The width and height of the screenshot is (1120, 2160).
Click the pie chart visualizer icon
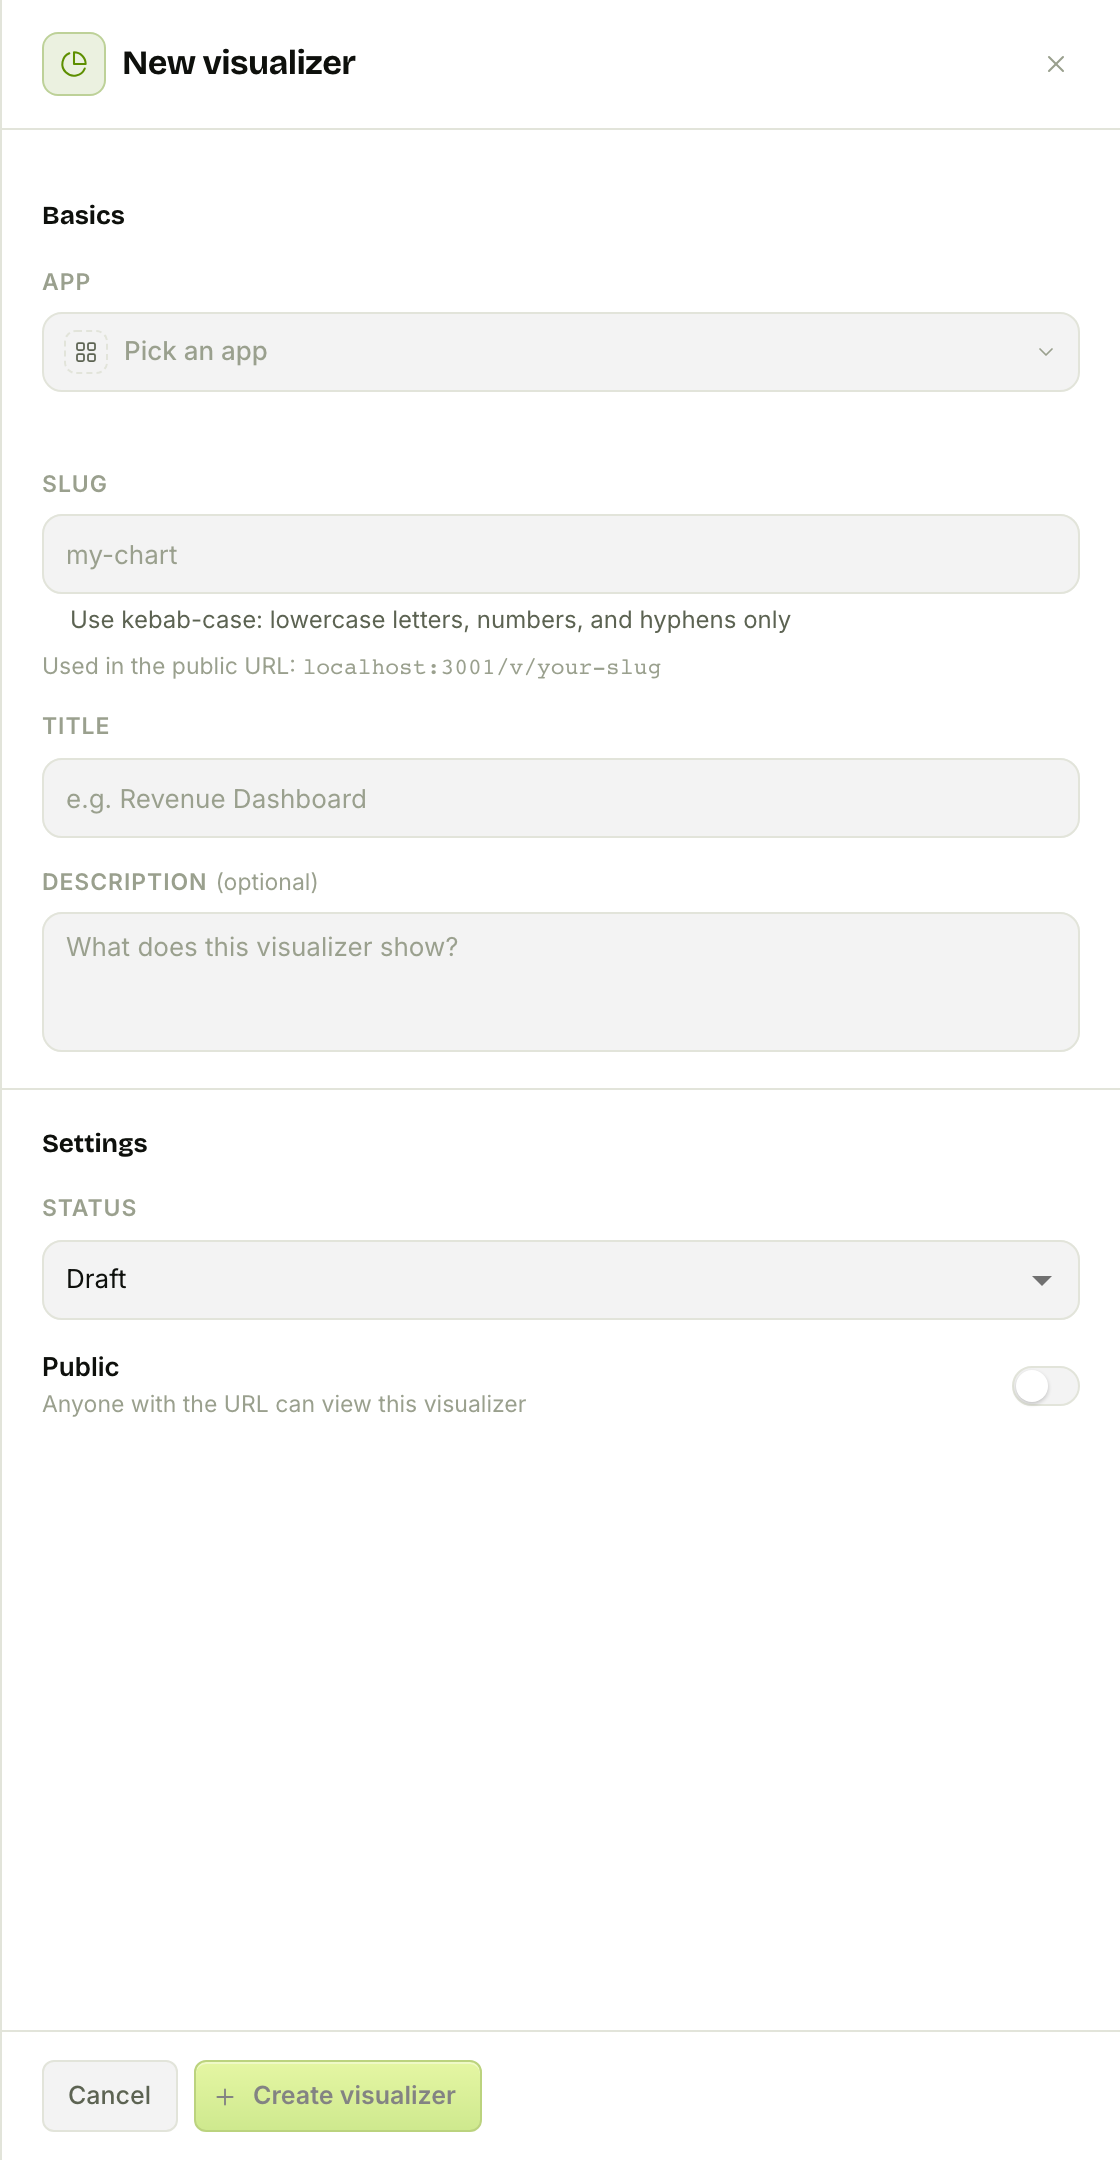[74, 64]
